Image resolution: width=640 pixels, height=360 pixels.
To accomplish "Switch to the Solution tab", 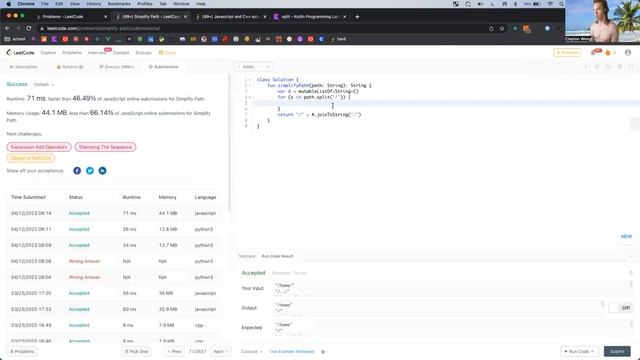I will (70, 67).
